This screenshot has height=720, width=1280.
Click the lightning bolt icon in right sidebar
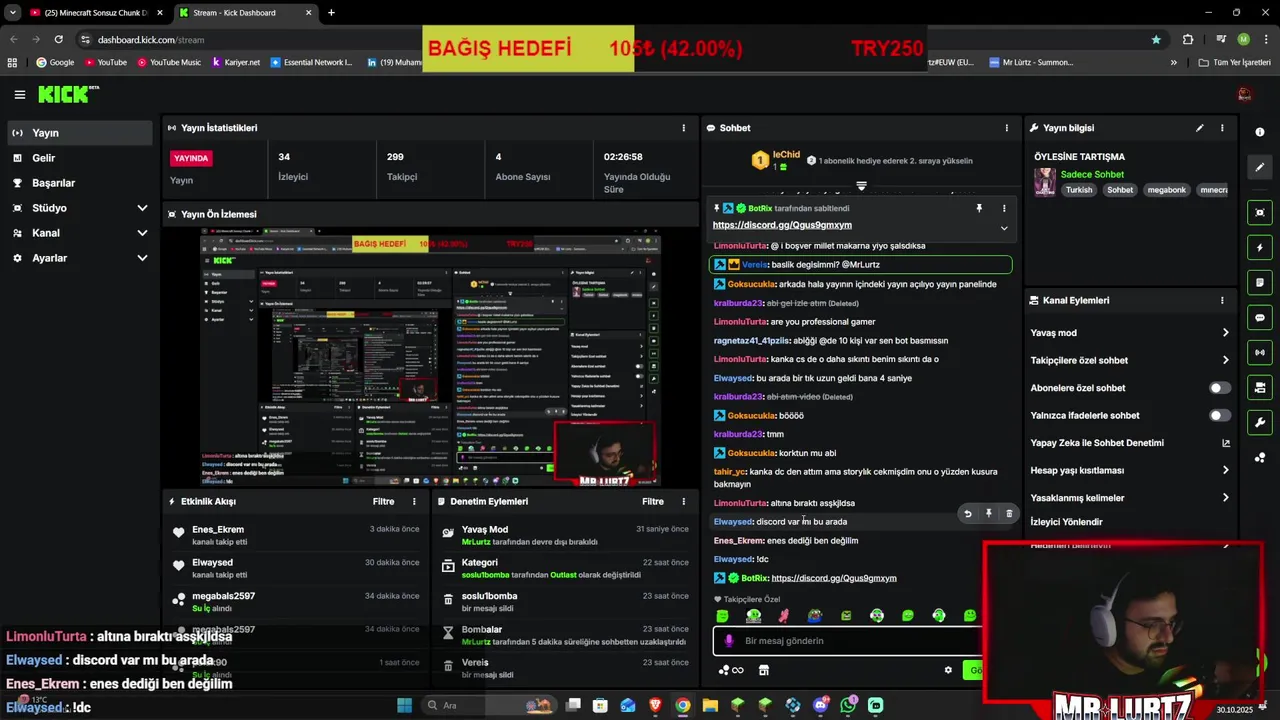tap(1260, 247)
